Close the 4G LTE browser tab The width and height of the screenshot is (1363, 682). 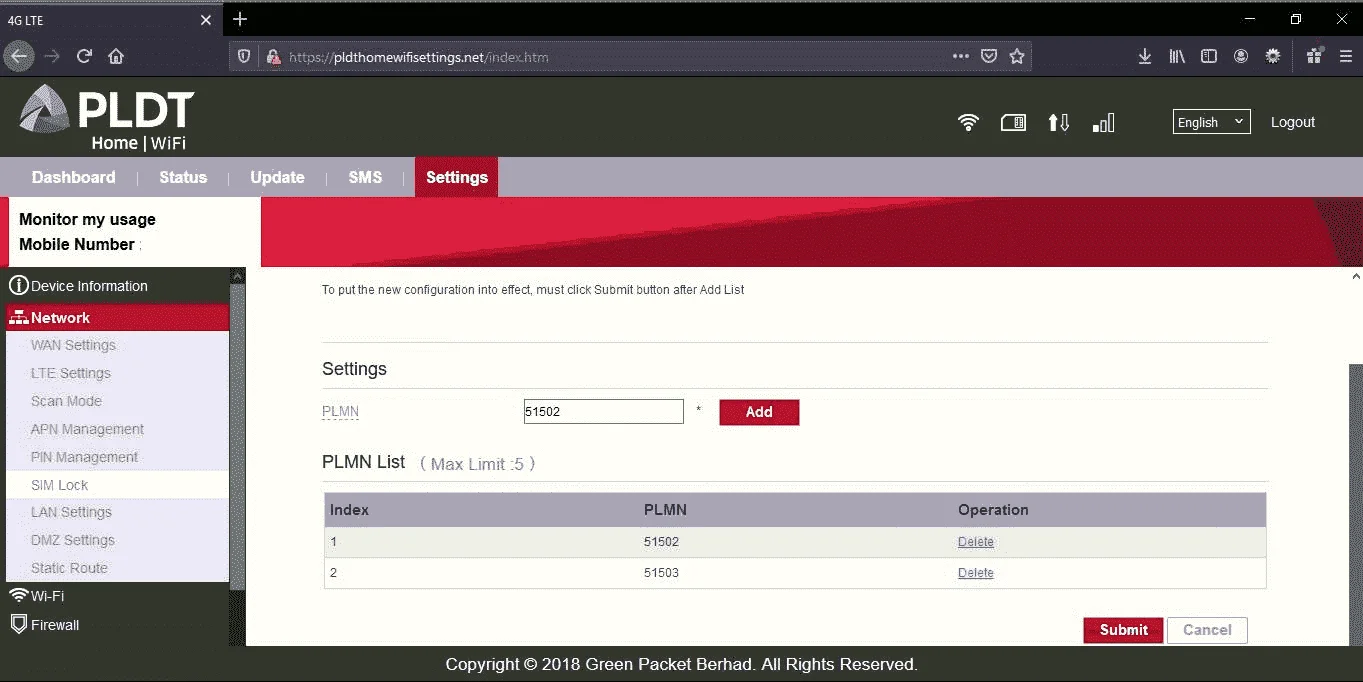(206, 19)
